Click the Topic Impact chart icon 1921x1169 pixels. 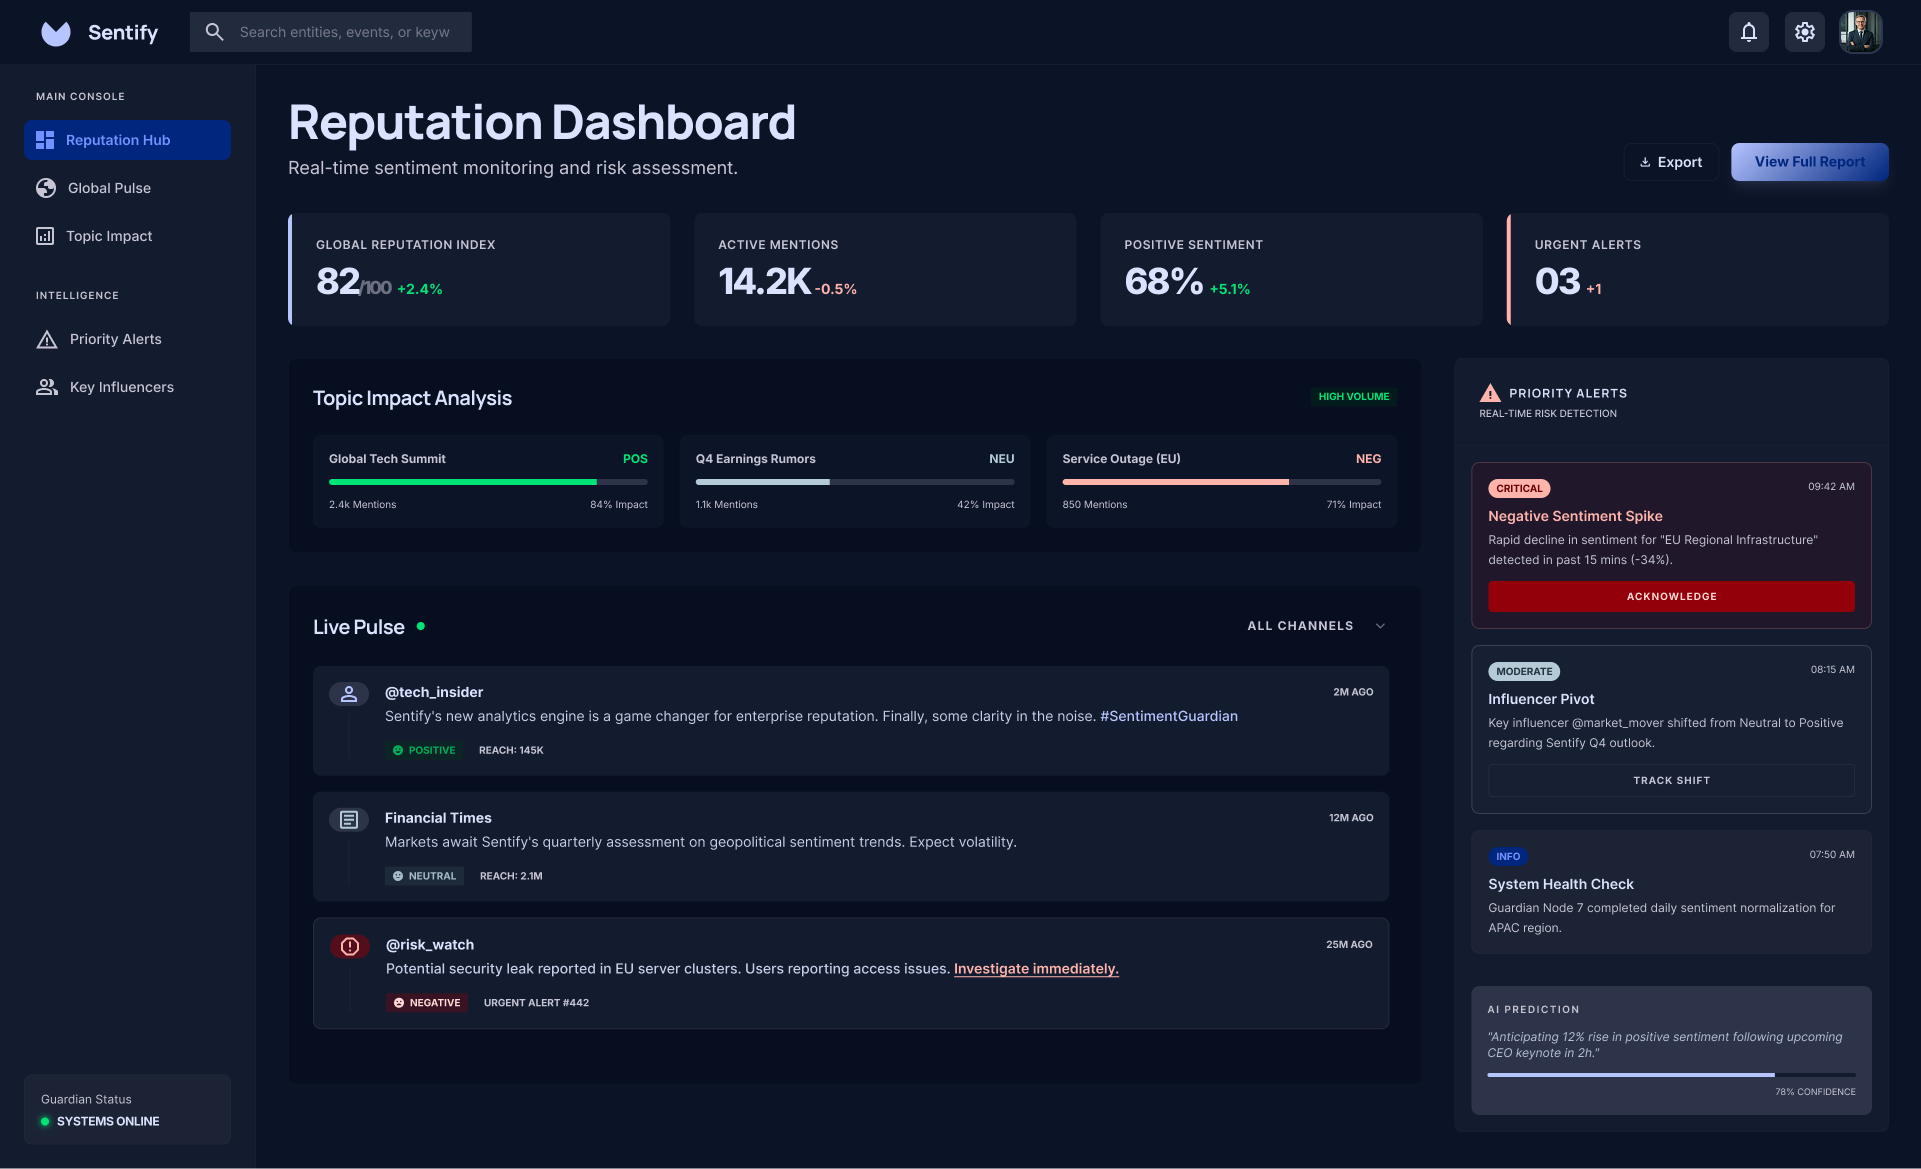45,236
